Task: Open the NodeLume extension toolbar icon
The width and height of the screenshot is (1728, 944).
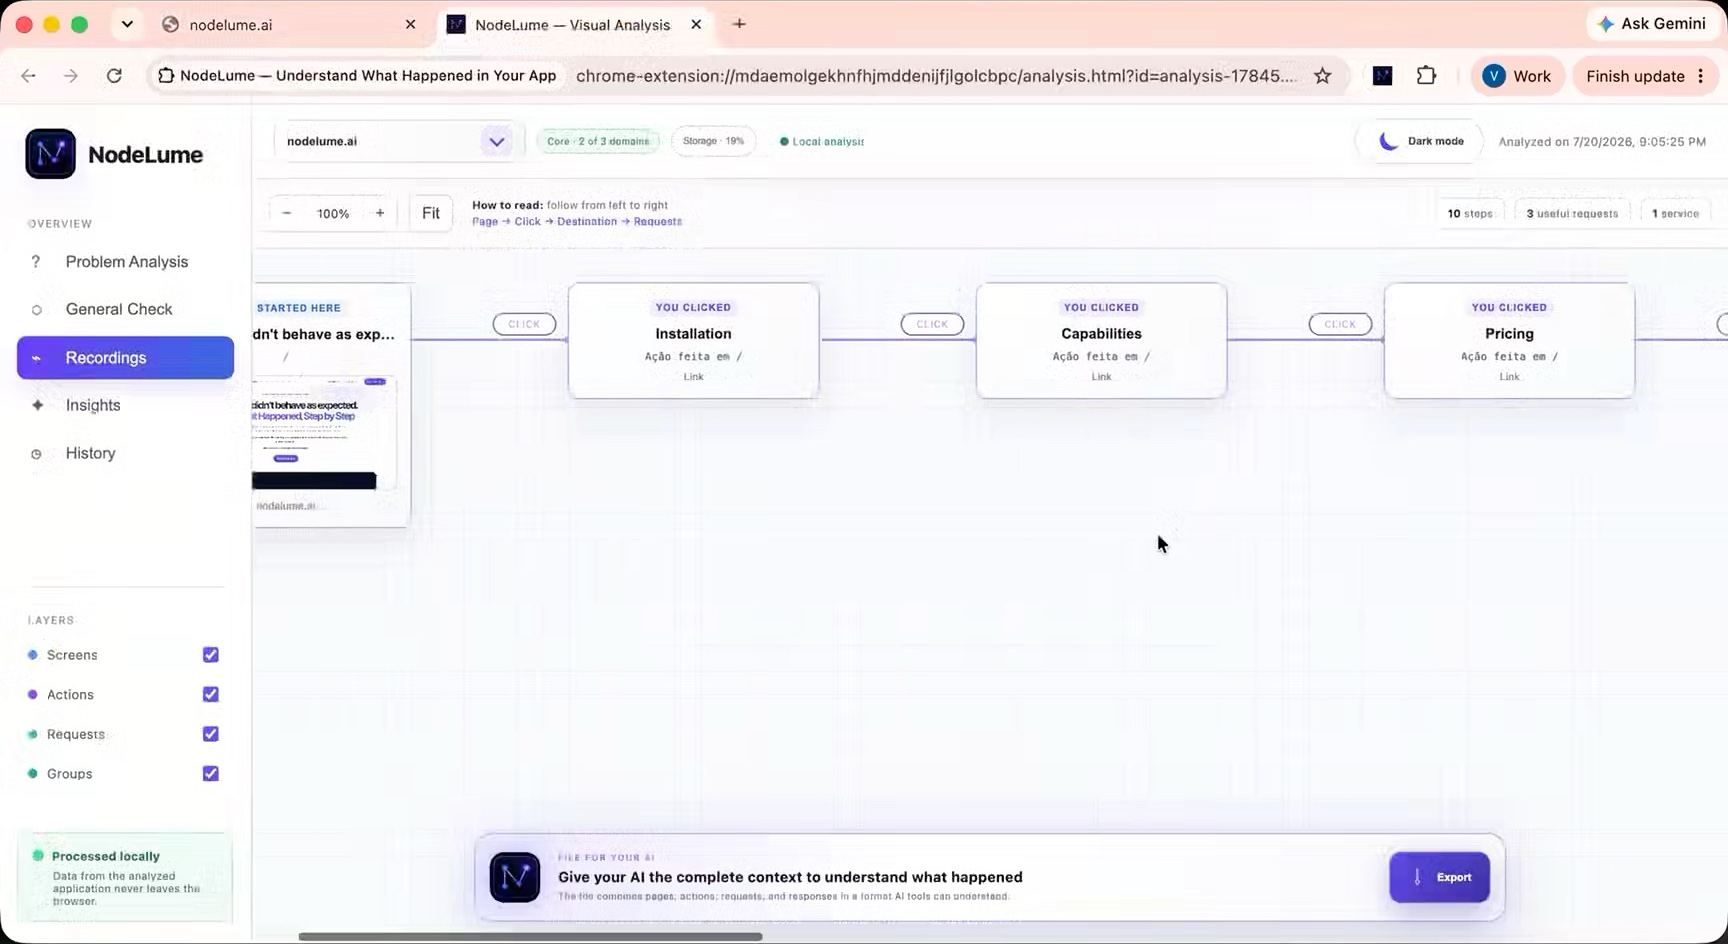Action: tap(1382, 76)
